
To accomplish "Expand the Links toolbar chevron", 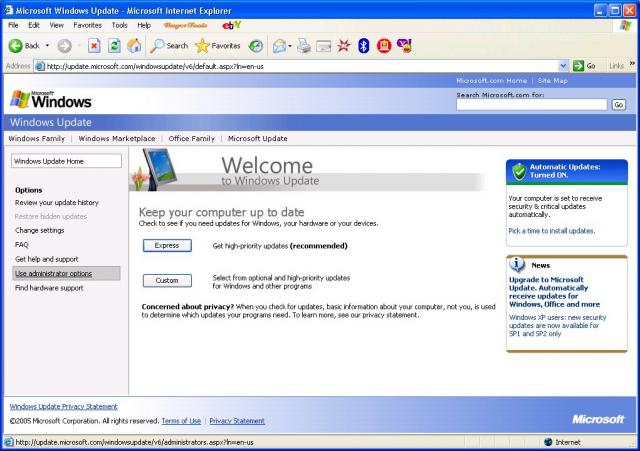I will click(632, 63).
